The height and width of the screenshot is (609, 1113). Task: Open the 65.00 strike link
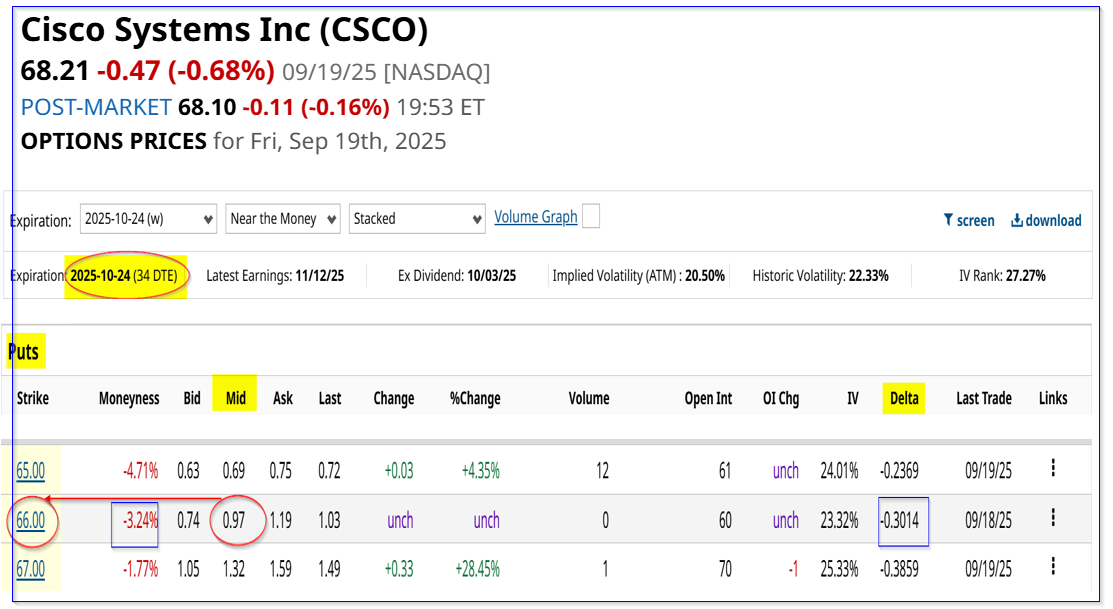pos(31,471)
